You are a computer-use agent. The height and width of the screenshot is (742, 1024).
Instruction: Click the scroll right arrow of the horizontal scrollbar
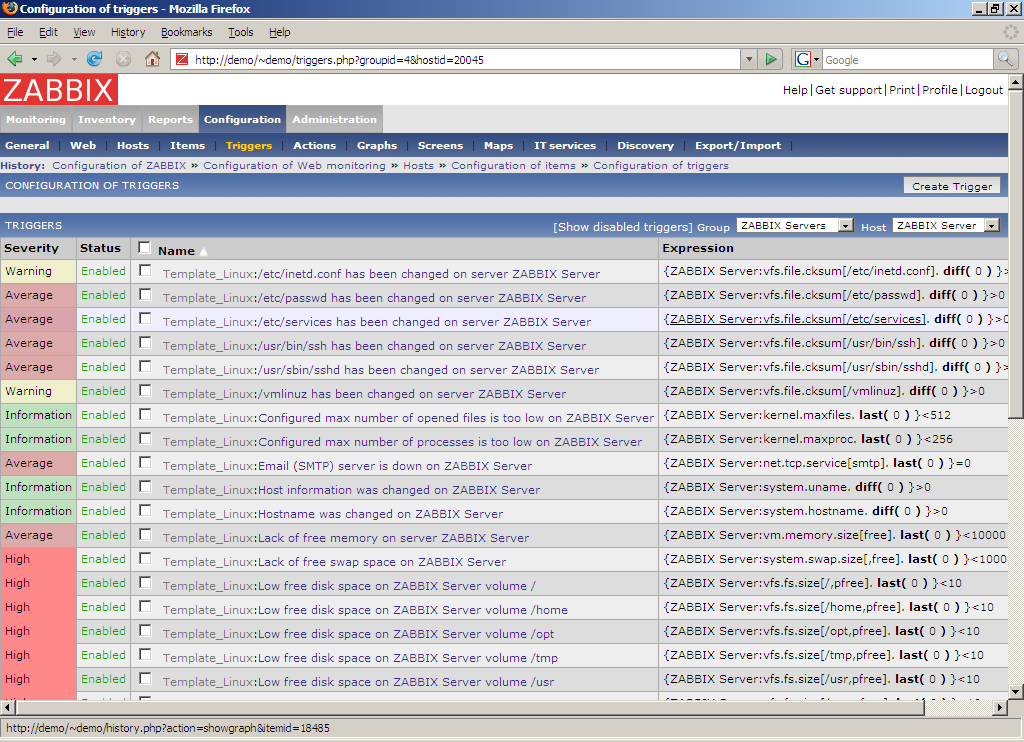[1000, 707]
